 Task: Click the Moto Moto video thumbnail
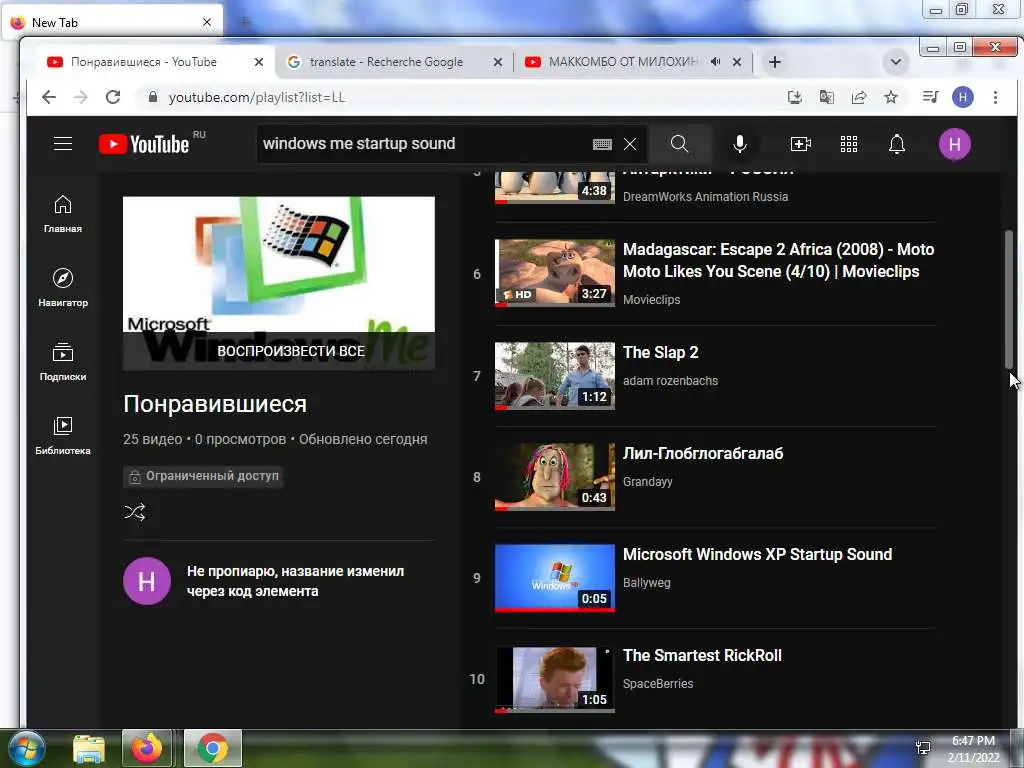tap(554, 272)
